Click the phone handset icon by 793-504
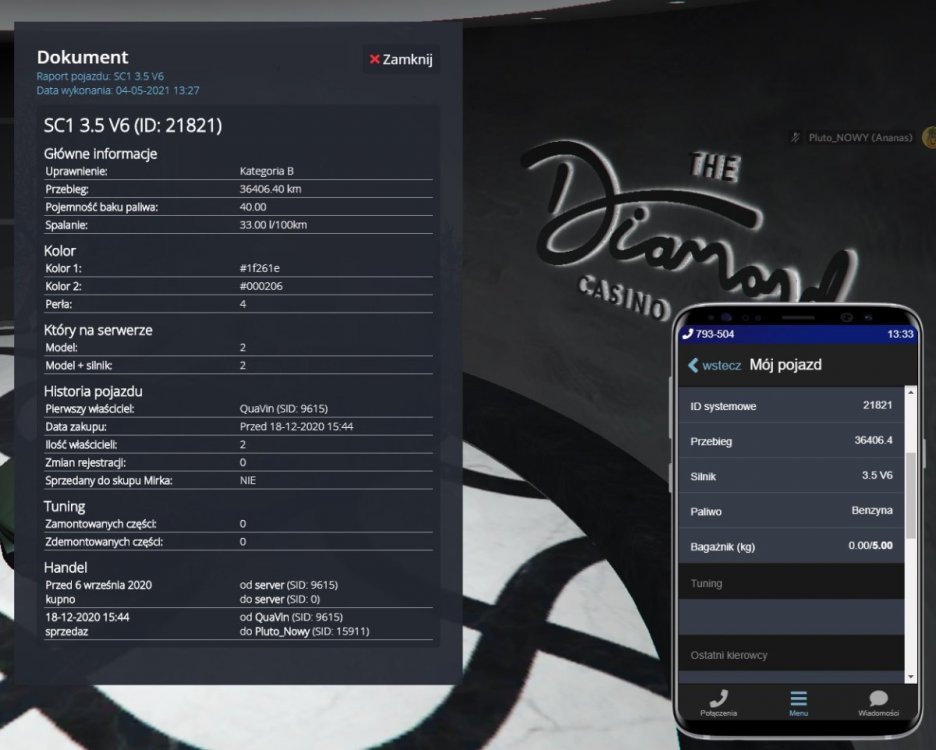936x750 pixels. (687, 334)
